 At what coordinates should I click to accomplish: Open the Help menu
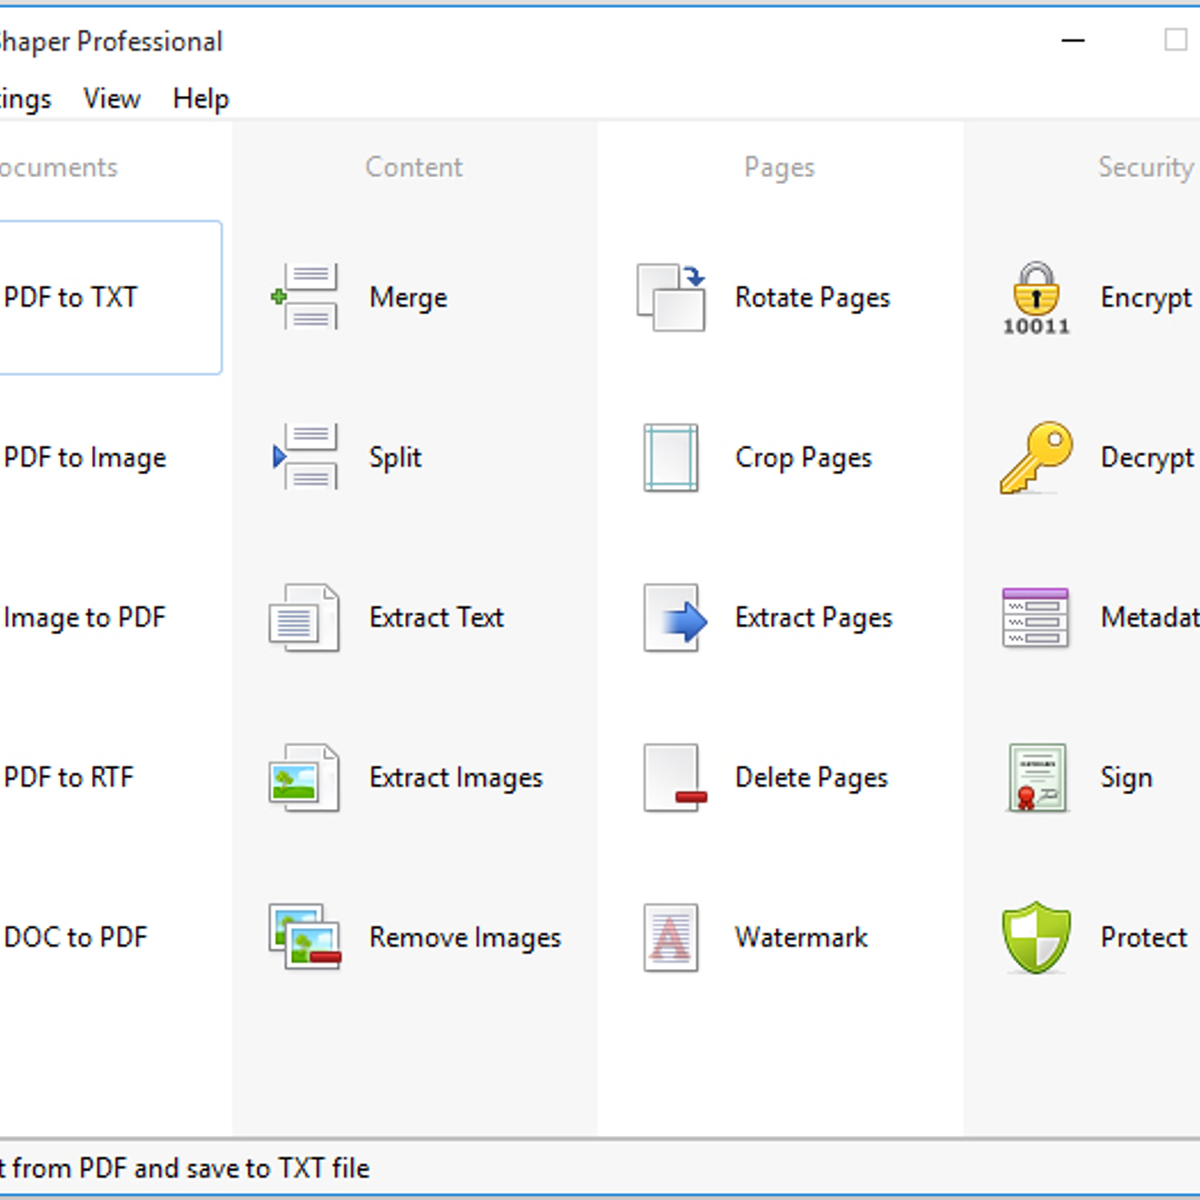pyautogui.click(x=200, y=99)
